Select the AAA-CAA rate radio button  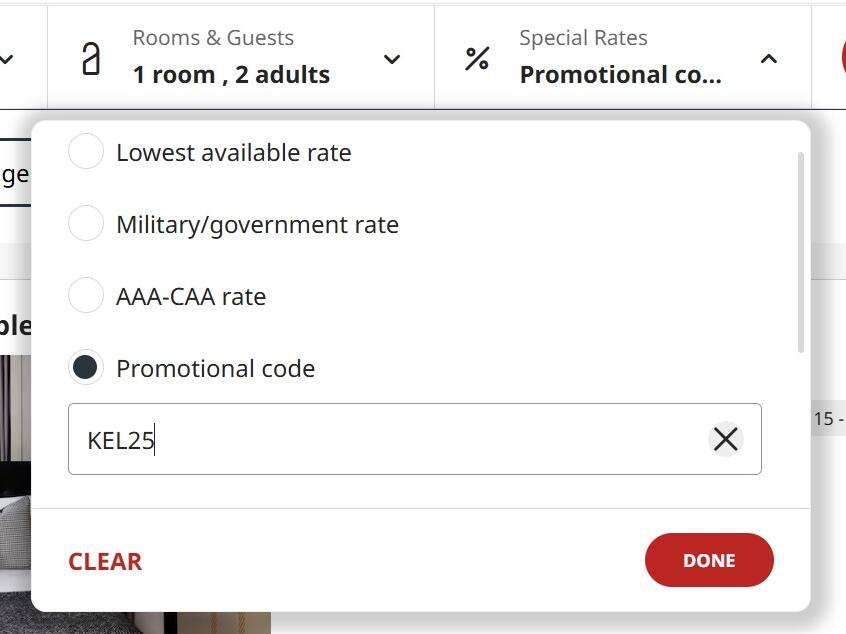[x=86, y=296]
